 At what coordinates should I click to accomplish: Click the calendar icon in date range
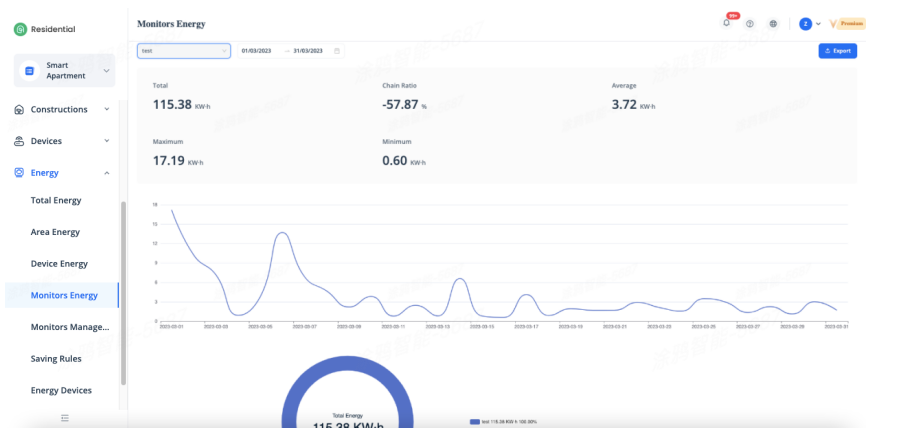(337, 51)
